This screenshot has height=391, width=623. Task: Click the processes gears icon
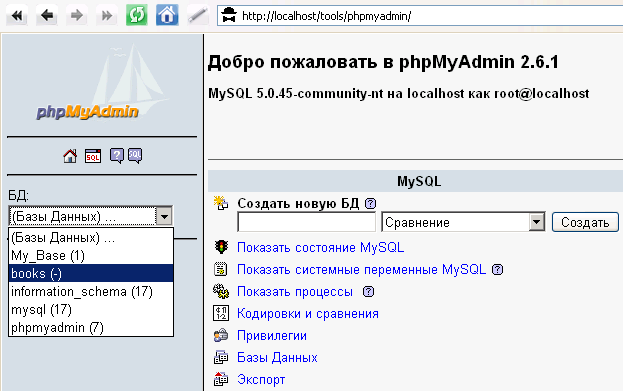[x=221, y=291]
